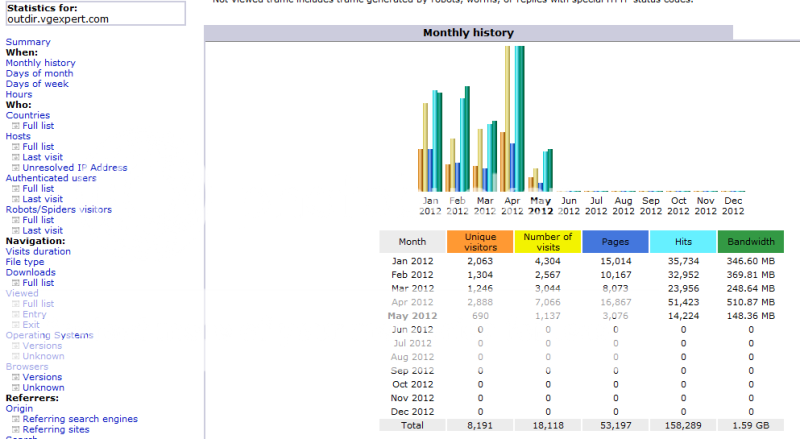The height and width of the screenshot is (439, 800).
Task: Go to Monthly history in sidebar
Action: 40,63
